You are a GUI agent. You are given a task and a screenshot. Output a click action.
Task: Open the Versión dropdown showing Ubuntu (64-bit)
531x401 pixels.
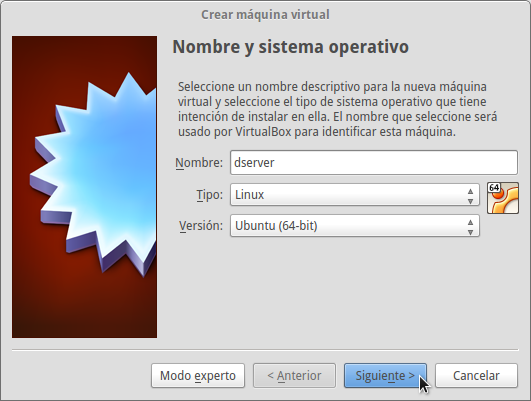coord(355,226)
